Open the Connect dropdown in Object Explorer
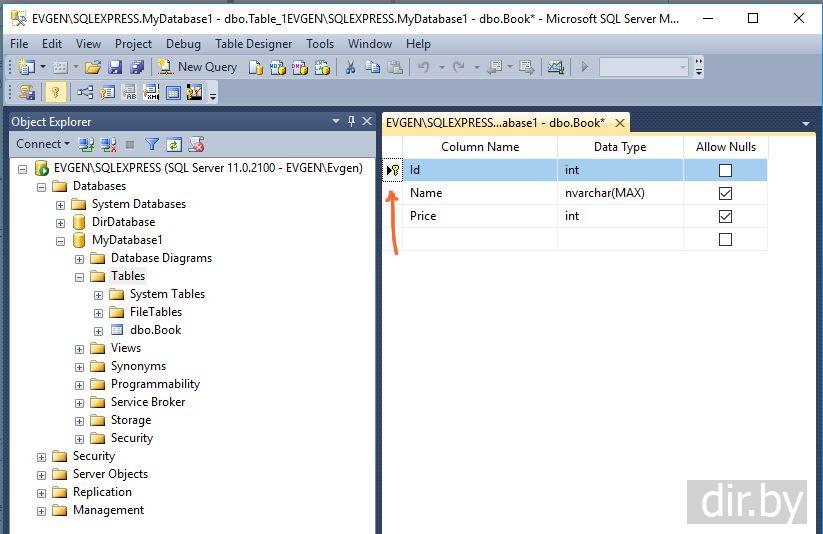 pyautogui.click(x=43, y=144)
